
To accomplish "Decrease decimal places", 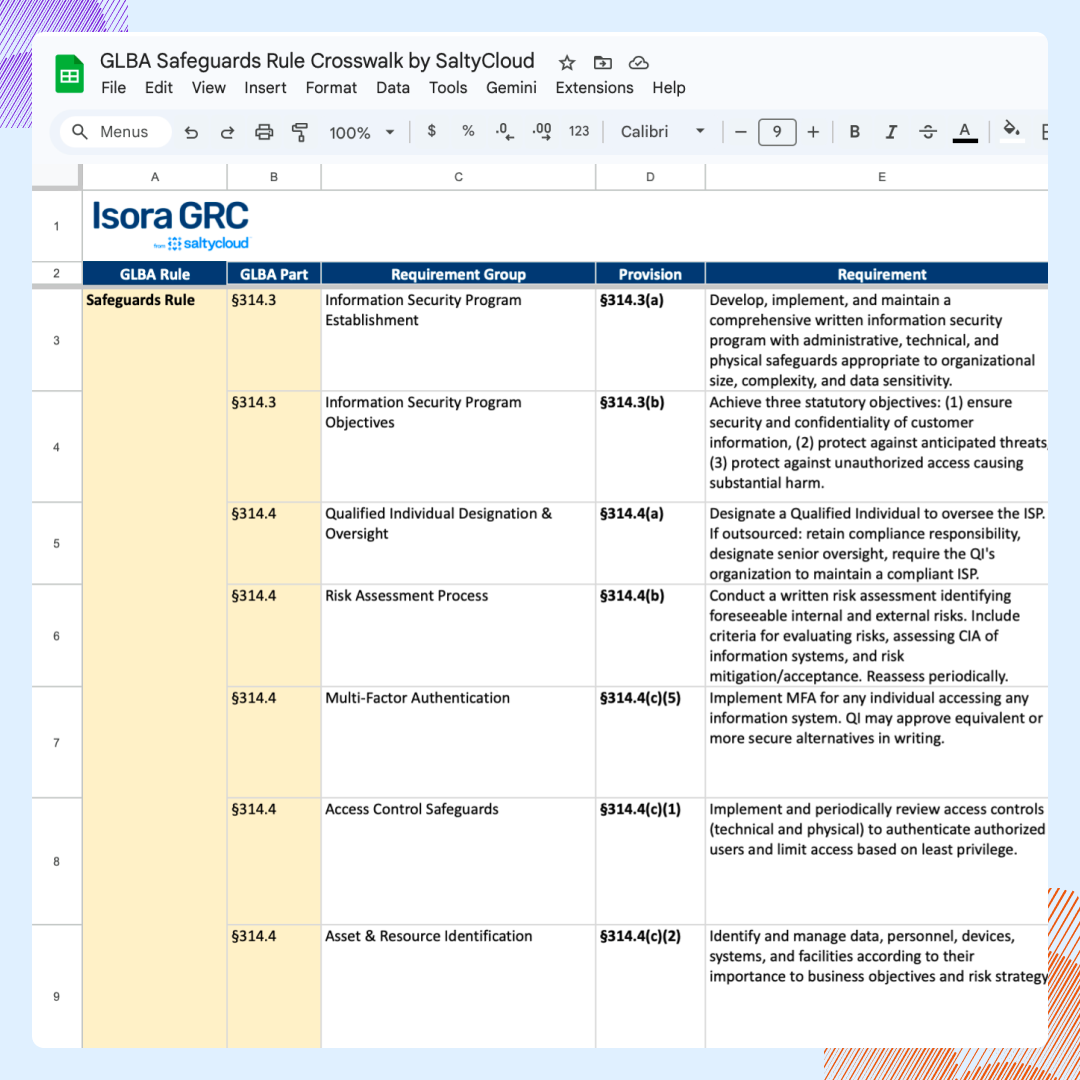I will pos(503,131).
